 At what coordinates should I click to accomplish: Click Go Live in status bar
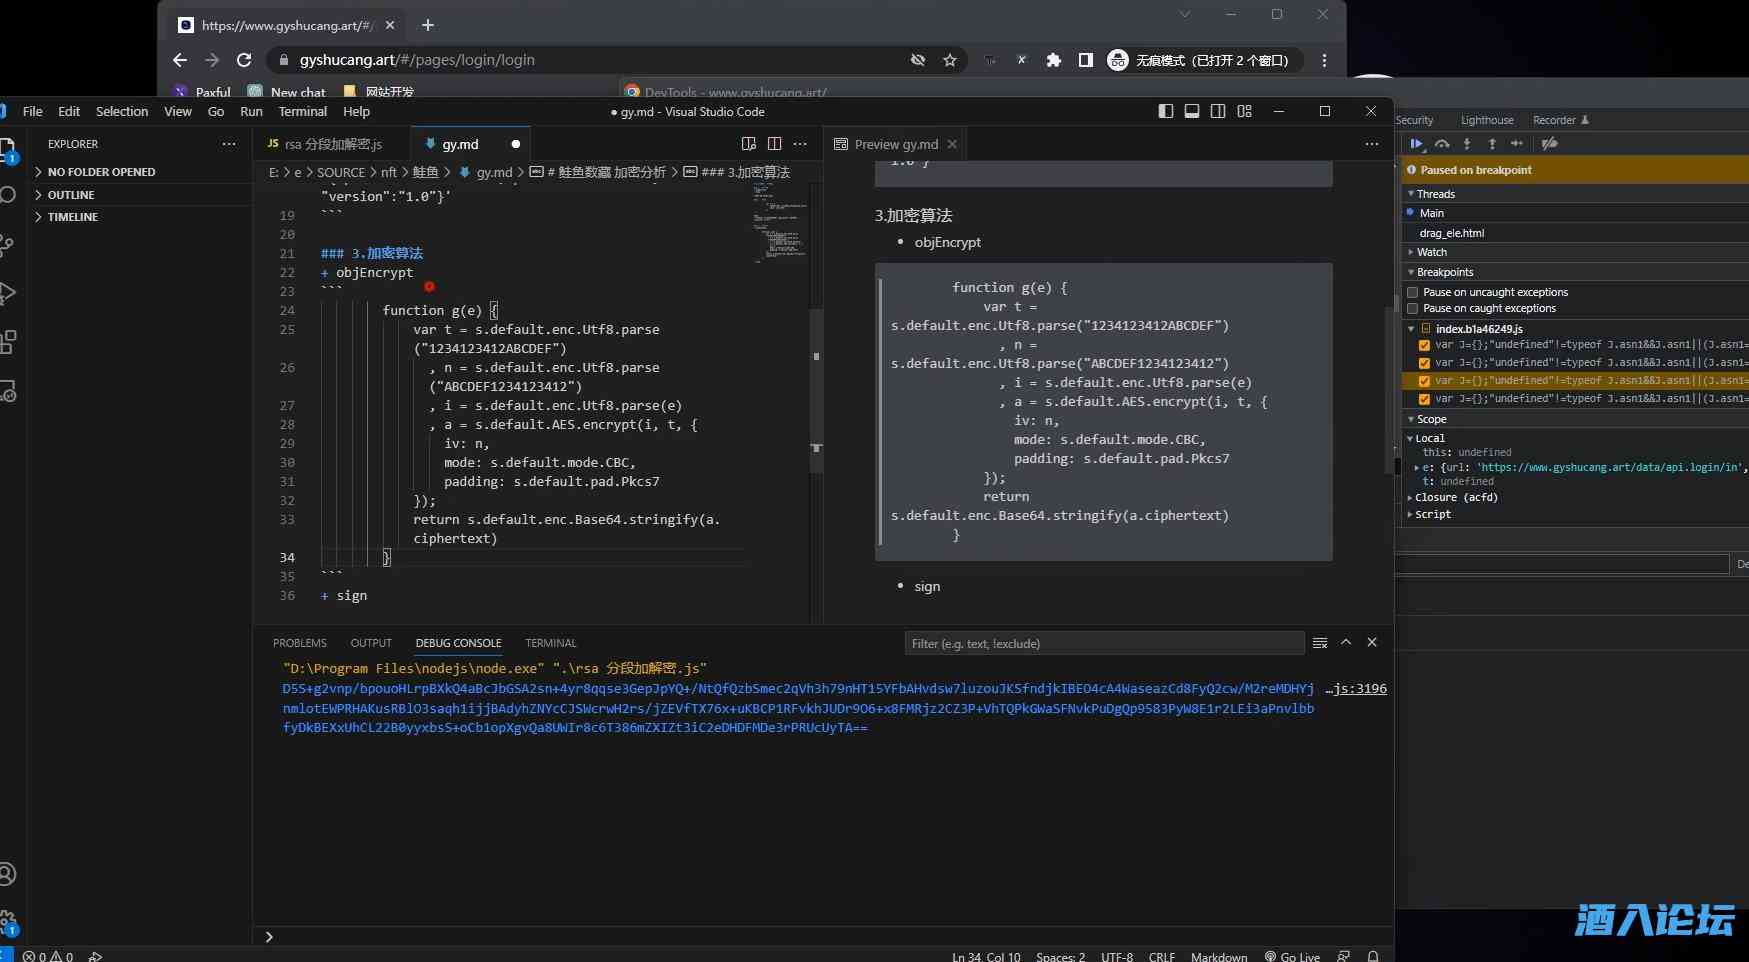(1292, 956)
